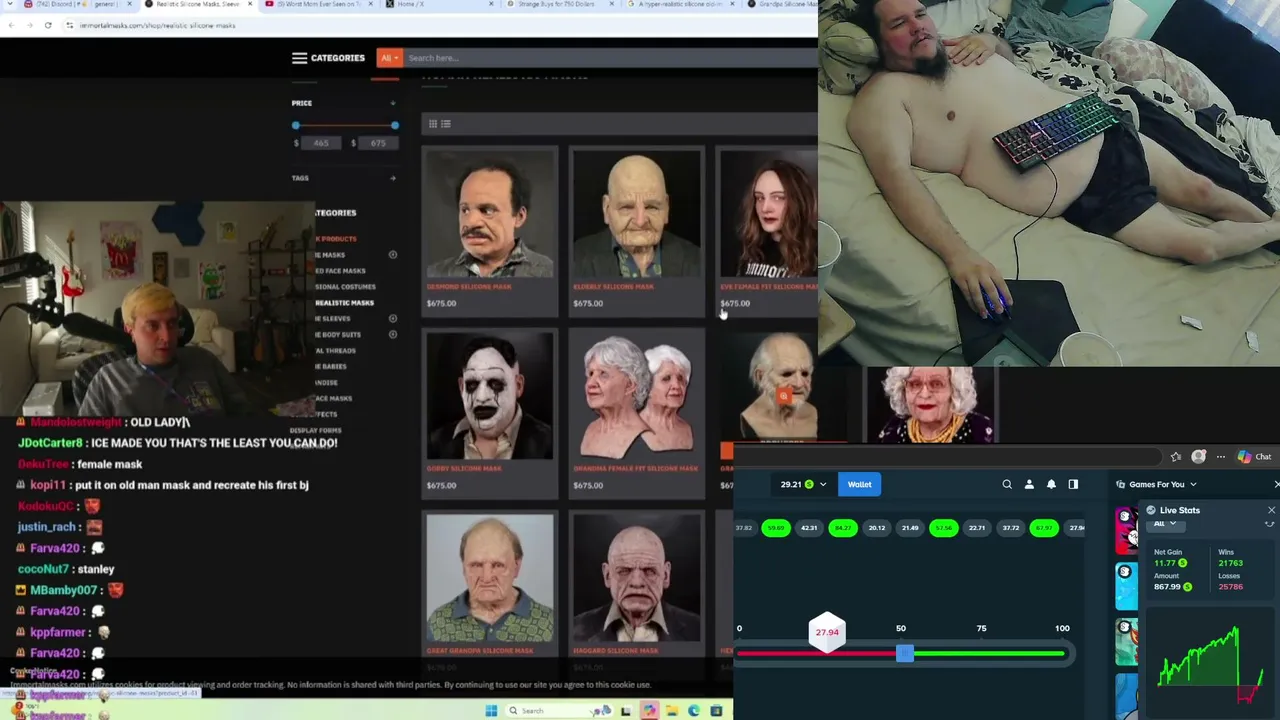
Task: Select the 'Realistic Masks' category link
Action: coord(344,303)
